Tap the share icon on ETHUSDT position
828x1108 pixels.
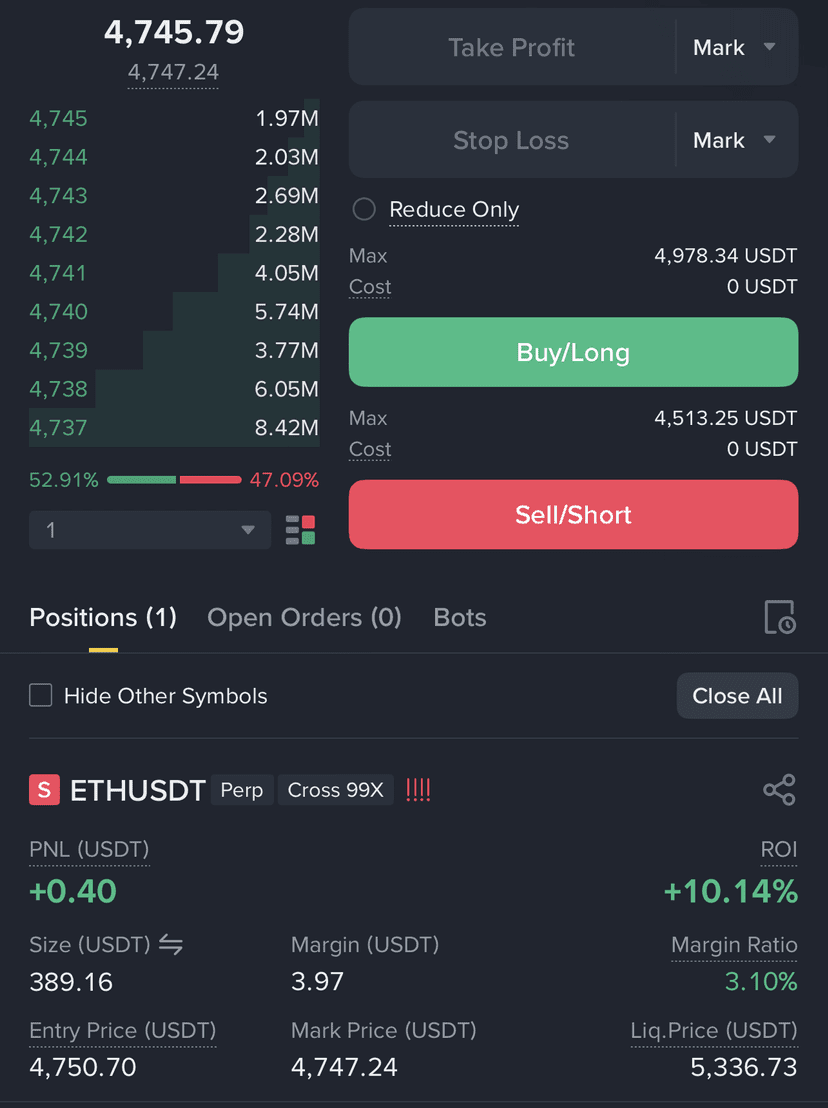click(x=779, y=790)
